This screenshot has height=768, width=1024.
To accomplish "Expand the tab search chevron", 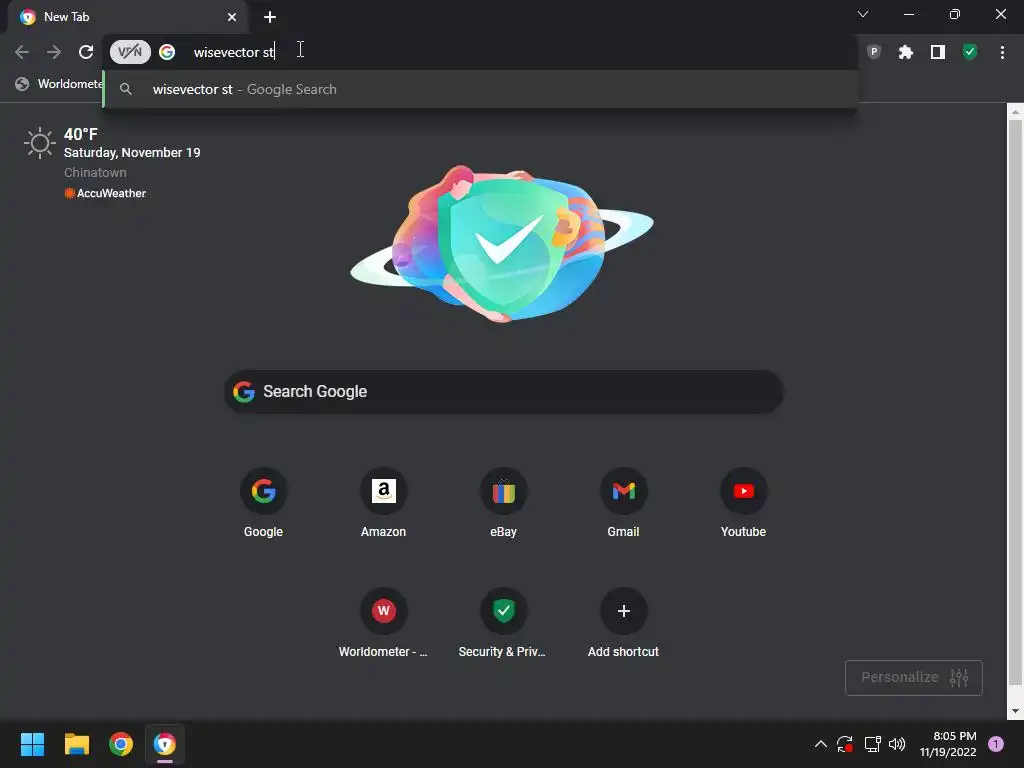I will 863,14.
